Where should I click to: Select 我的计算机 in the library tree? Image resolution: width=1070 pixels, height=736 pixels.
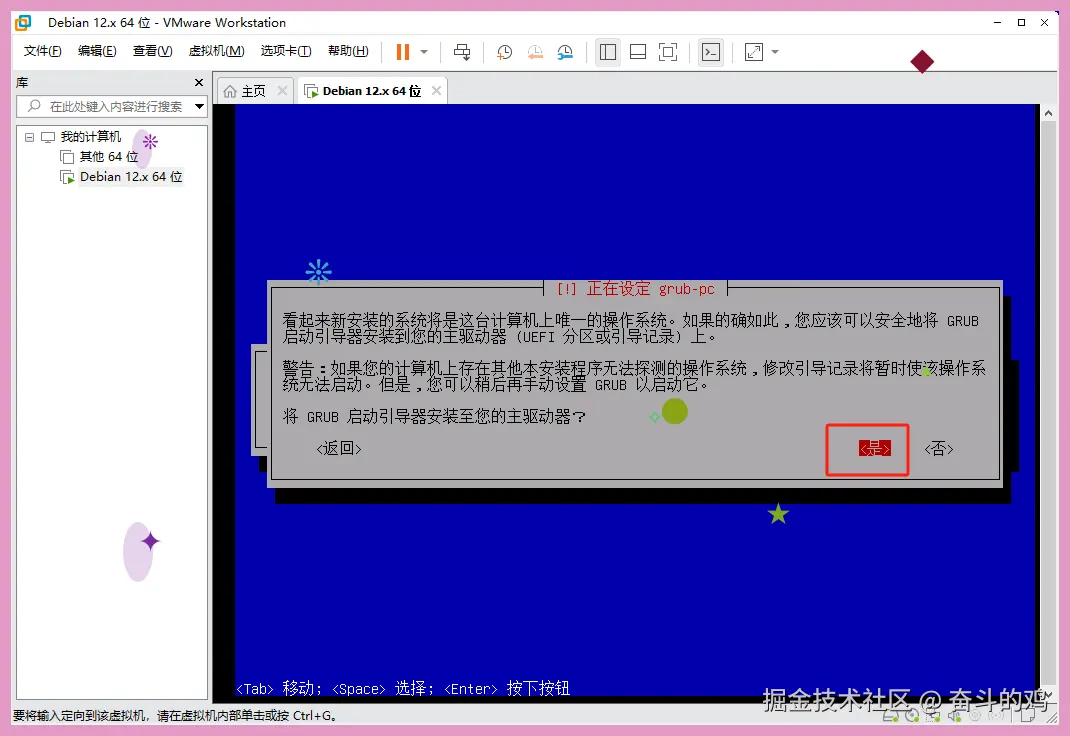click(90, 137)
